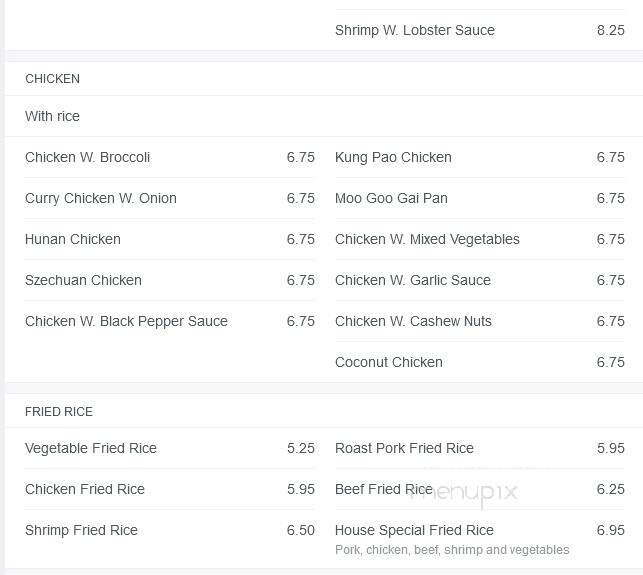
Task: Click Curry Chicken W. Onion
Action: coord(101,198)
